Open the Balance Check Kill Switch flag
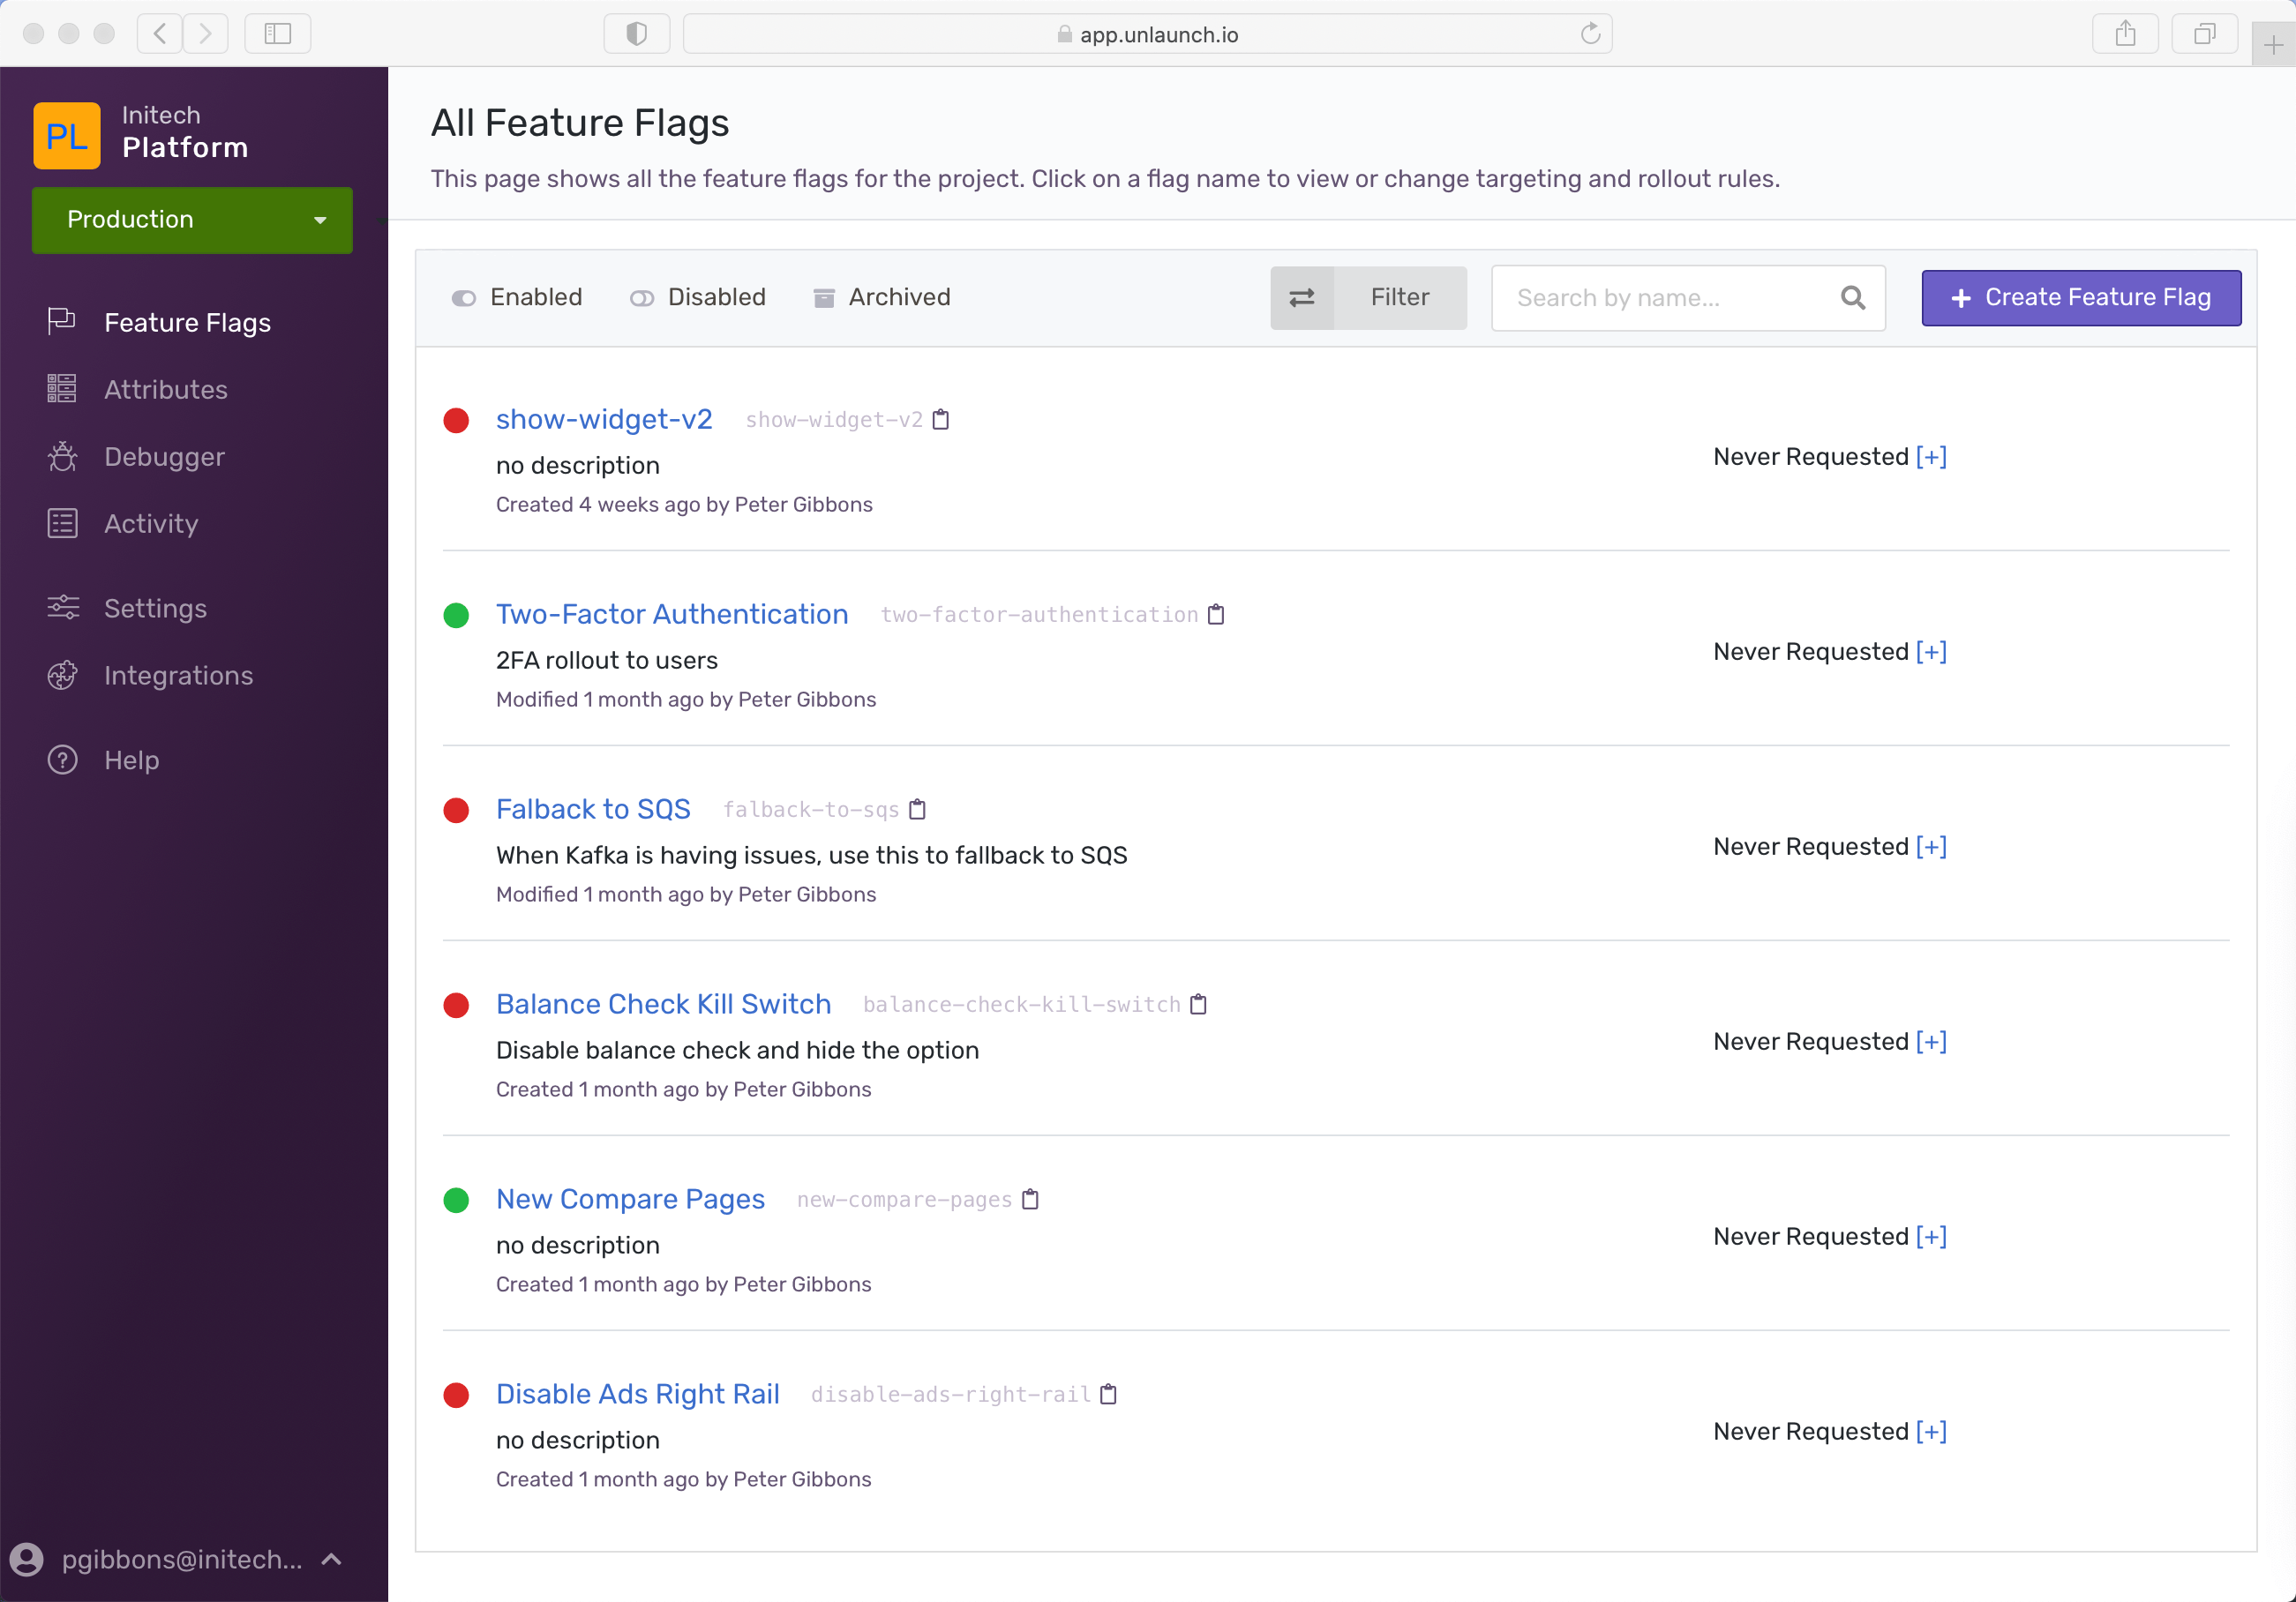 (x=663, y=1004)
